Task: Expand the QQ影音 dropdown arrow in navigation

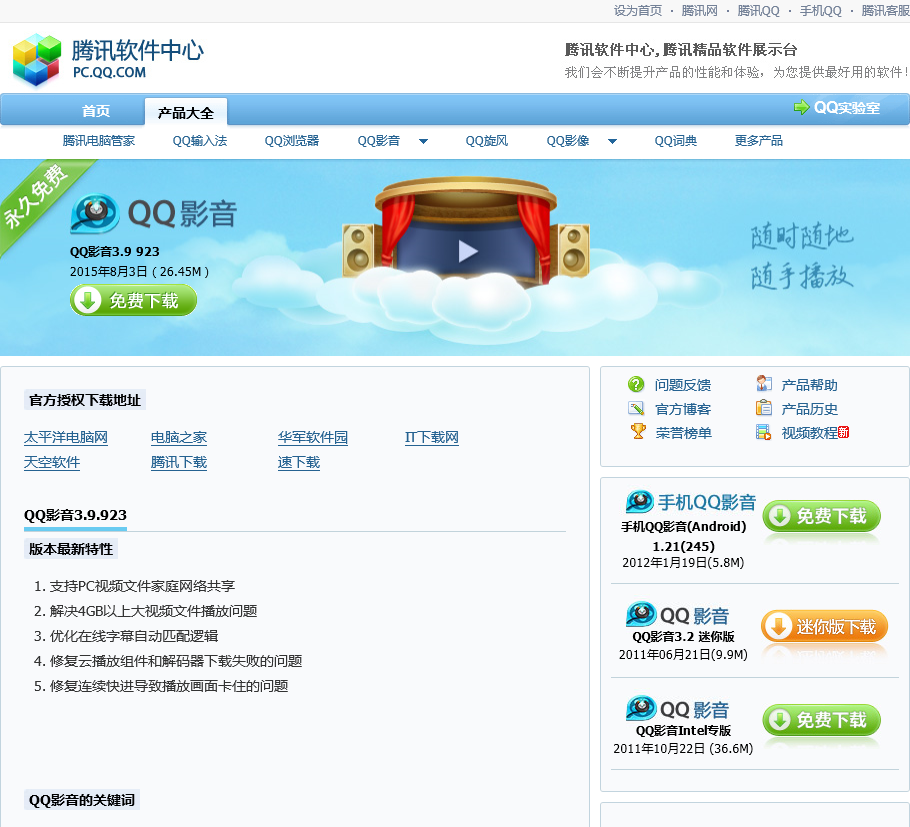Action: (423, 141)
